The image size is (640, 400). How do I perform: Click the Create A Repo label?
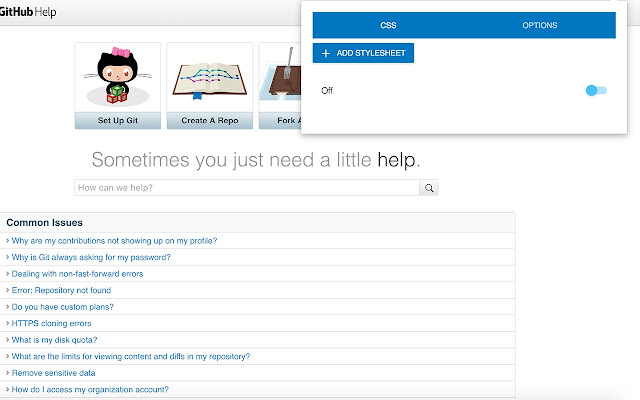tap(210, 120)
